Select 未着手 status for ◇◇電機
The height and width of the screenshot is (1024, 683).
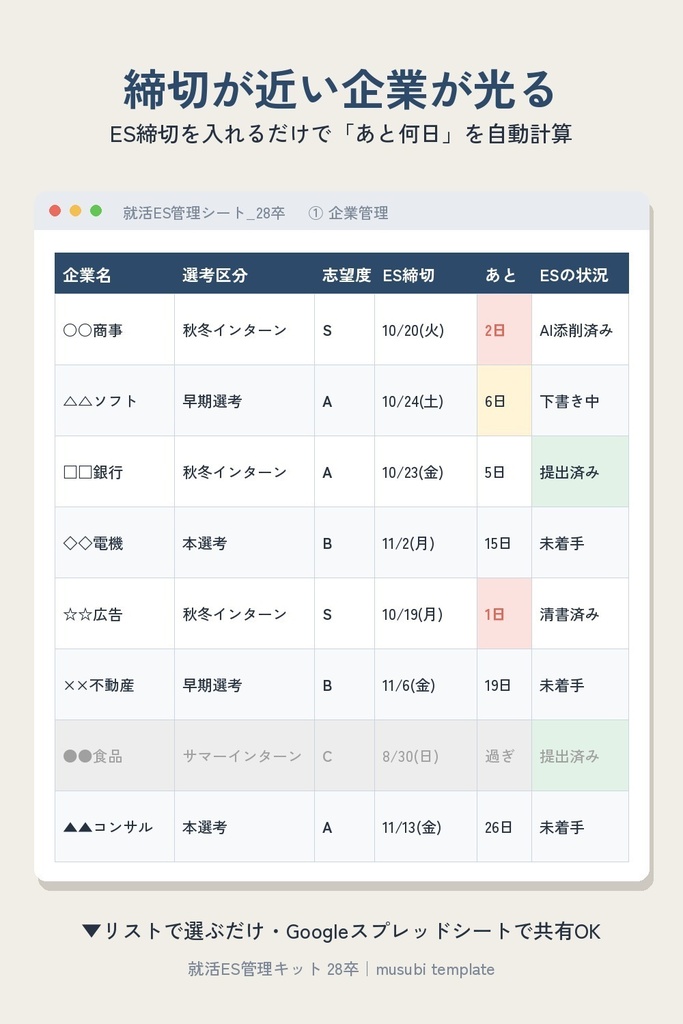[580, 543]
